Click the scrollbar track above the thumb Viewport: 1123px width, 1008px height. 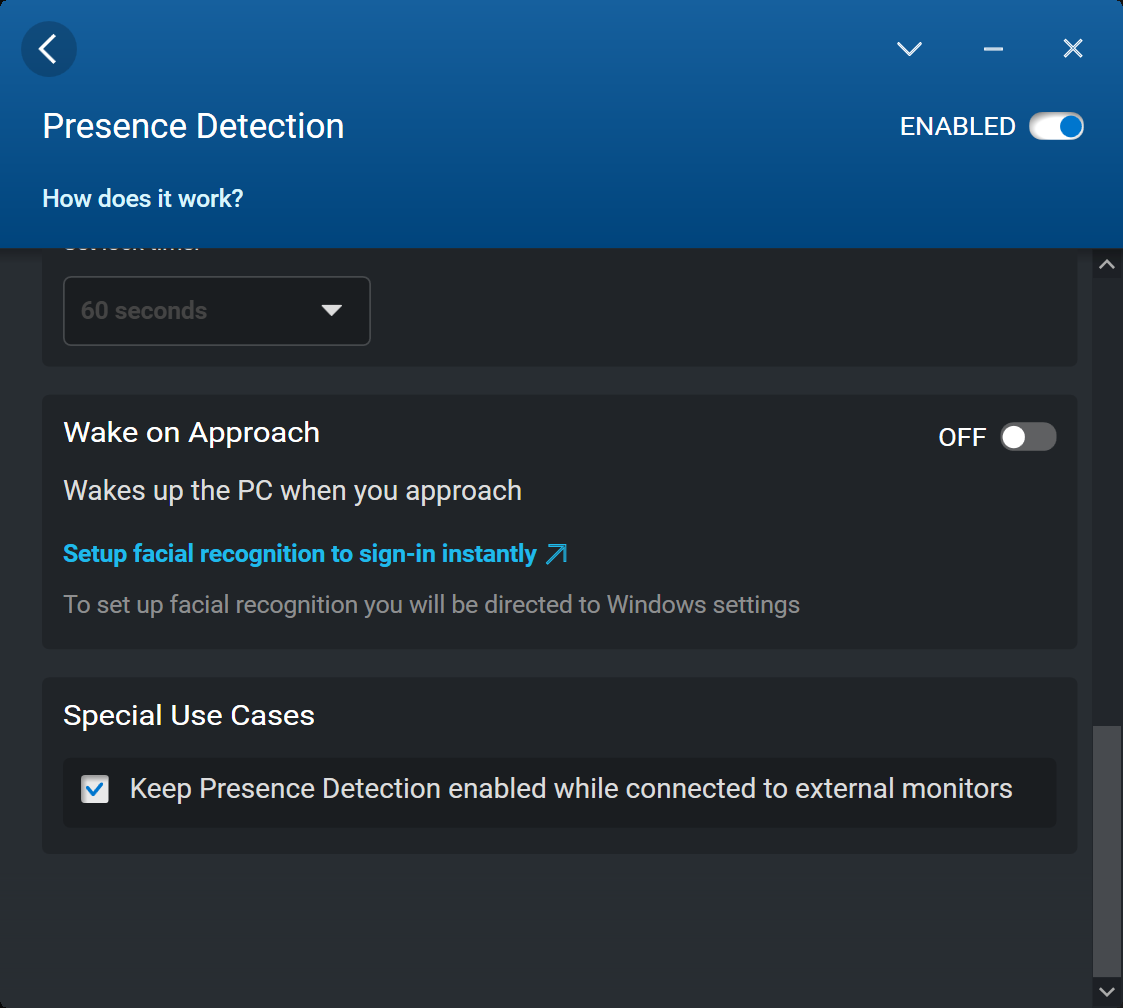pos(1106,500)
